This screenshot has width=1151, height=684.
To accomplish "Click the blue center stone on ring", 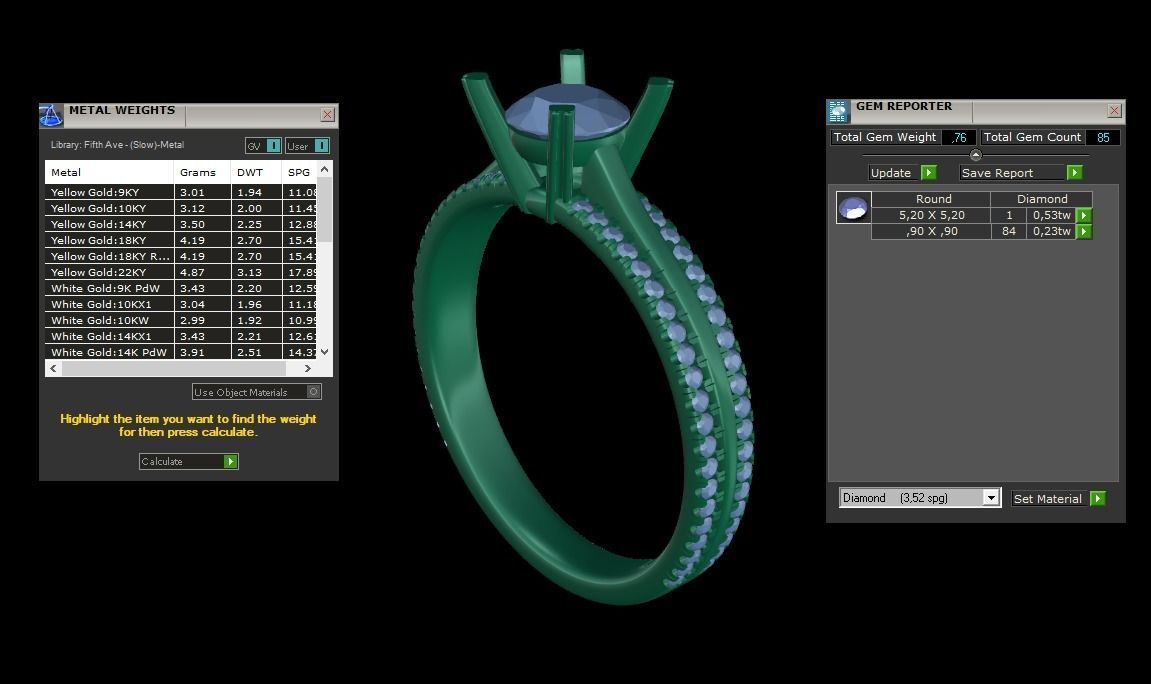I will 567,112.
